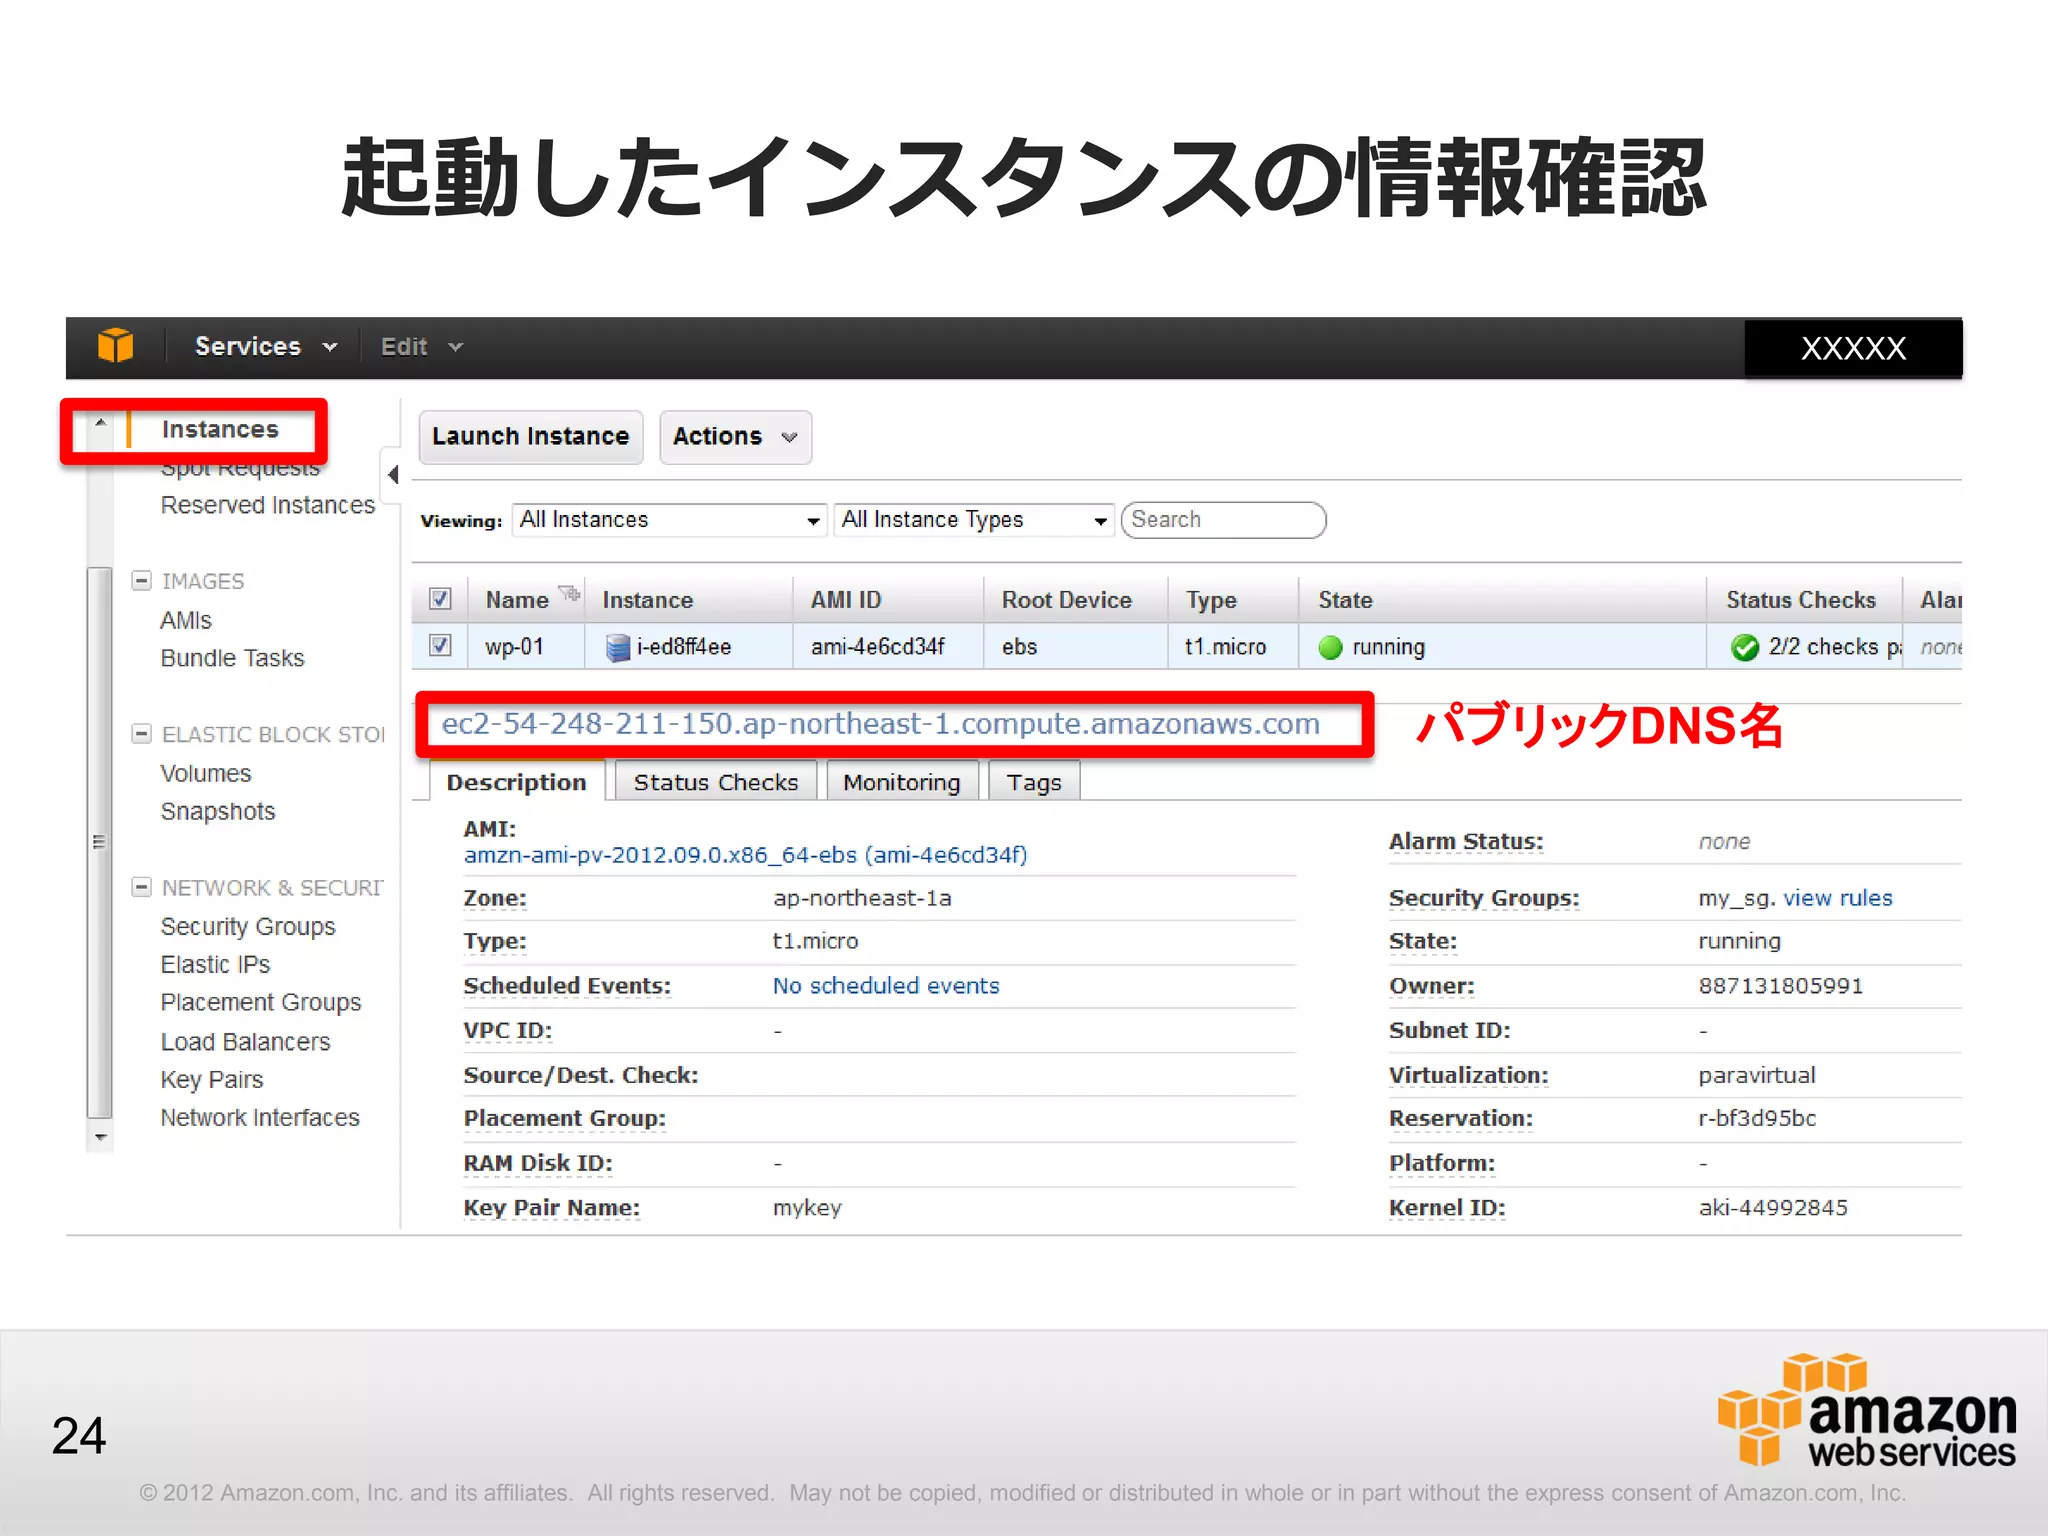The image size is (2048, 1536).
Task: Open the Actions dropdown button
Action: [735, 437]
